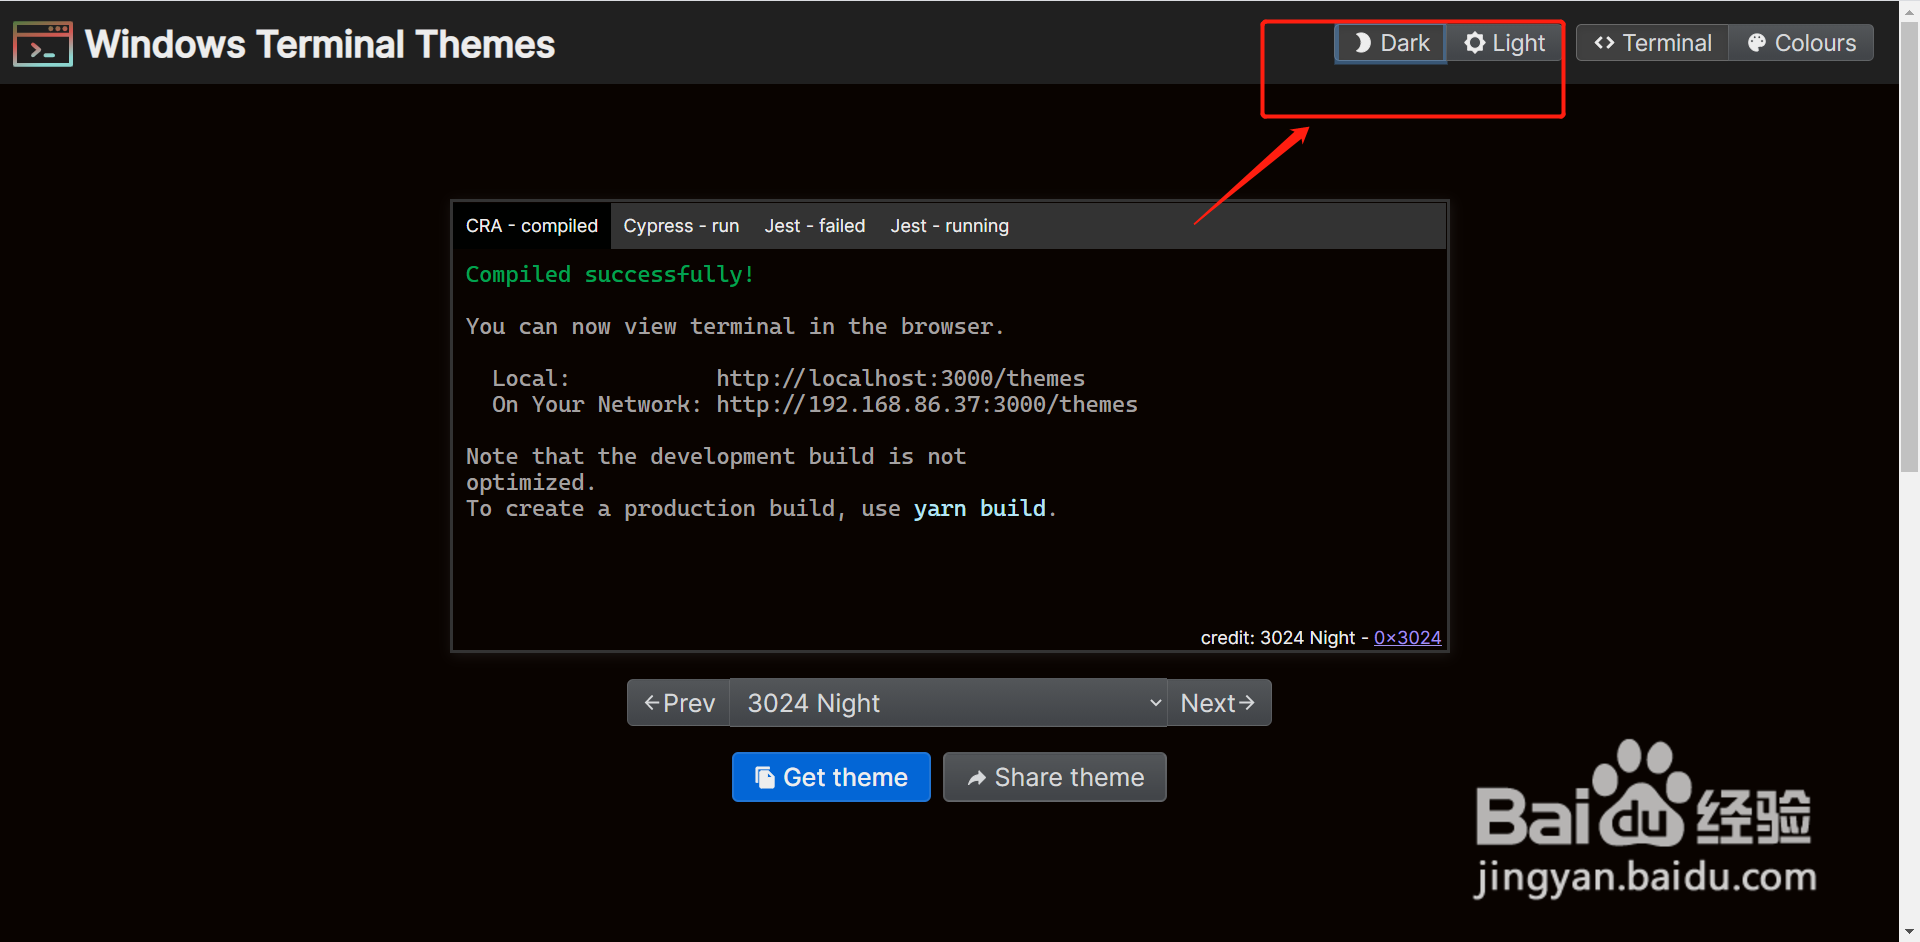Open the 3024 Night theme dropdown
Screen dimensions: 1920x942
click(x=947, y=702)
